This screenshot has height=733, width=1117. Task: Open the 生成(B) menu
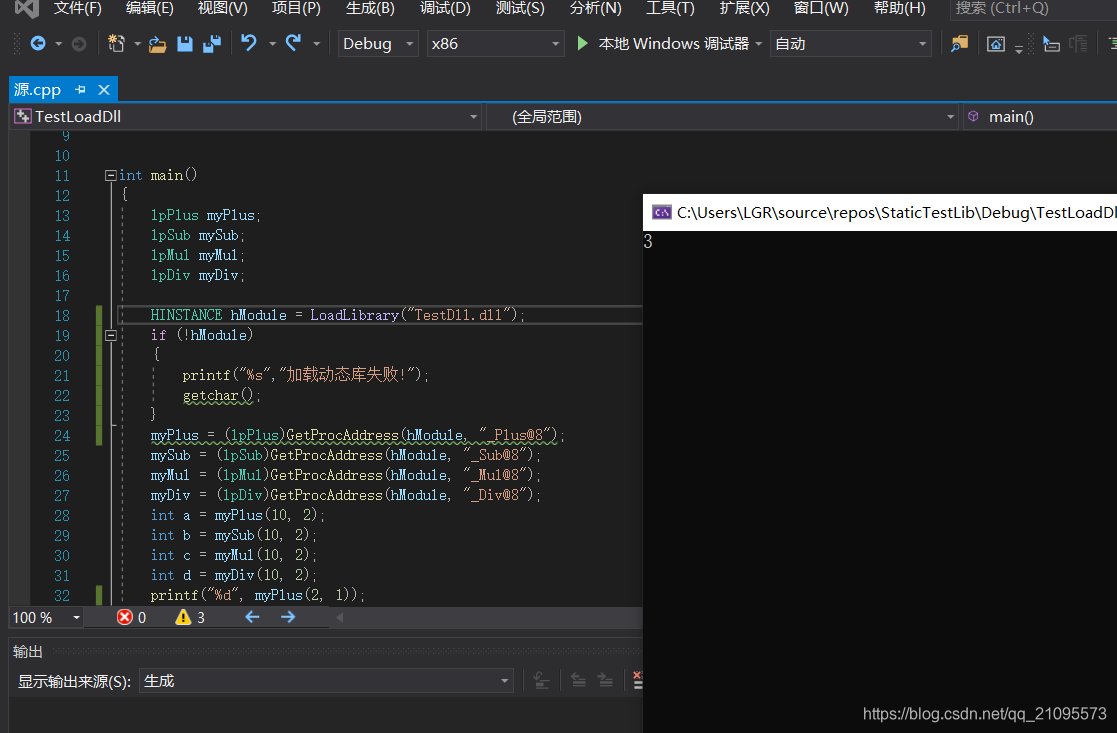(369, 9)
